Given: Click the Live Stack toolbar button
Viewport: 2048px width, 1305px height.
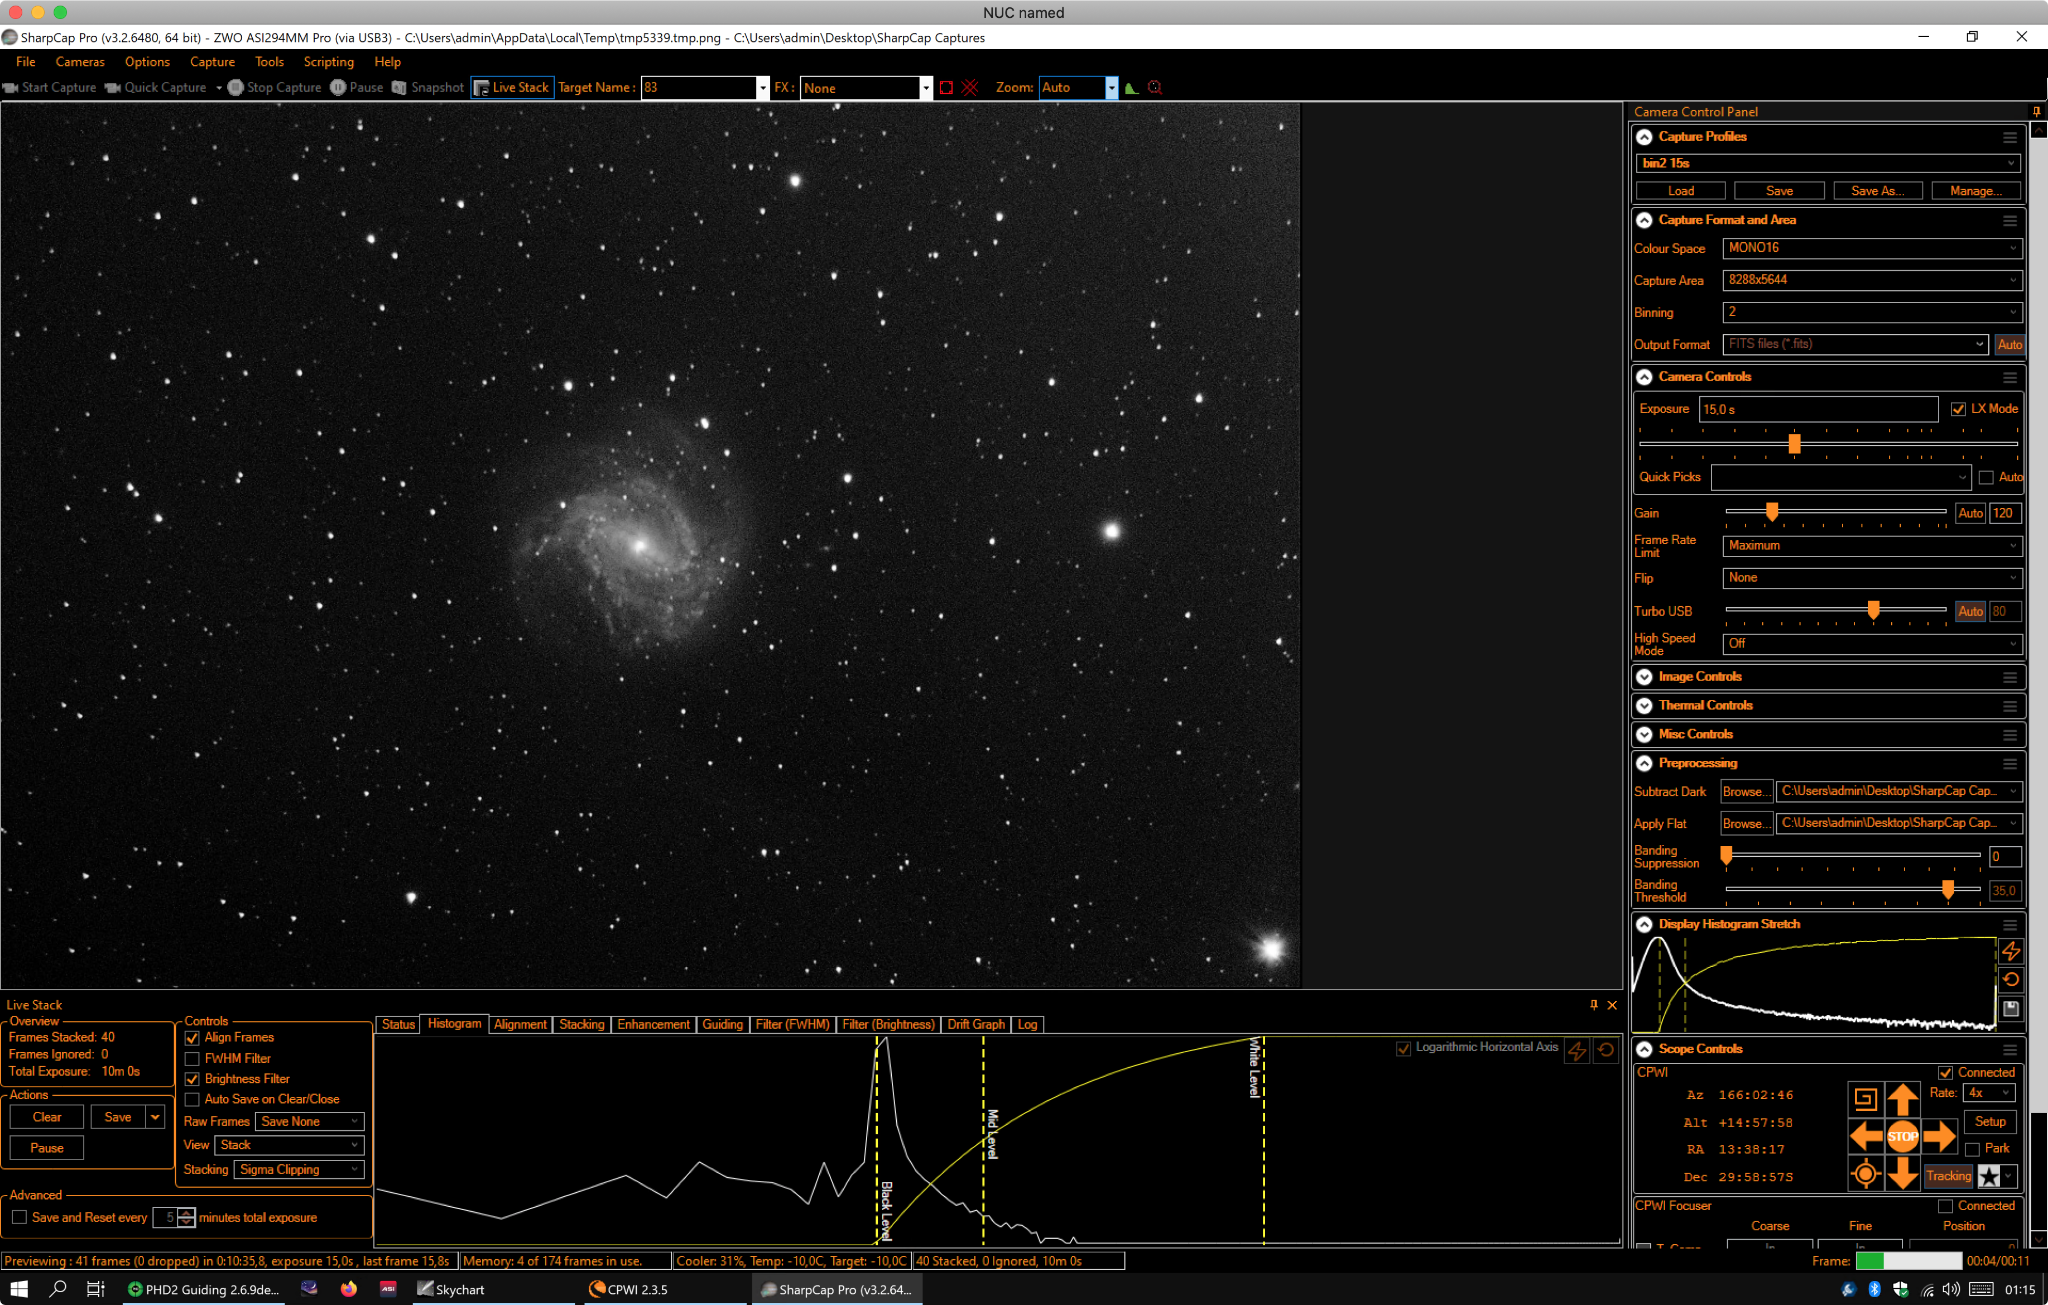Looking at the screenshot, I should [512, 88].
